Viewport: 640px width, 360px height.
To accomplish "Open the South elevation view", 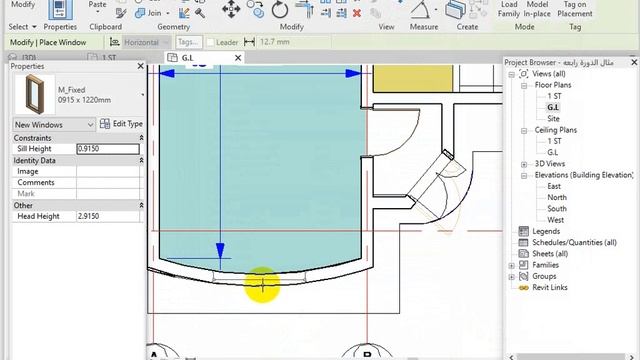I will click(x=557, y=209).
